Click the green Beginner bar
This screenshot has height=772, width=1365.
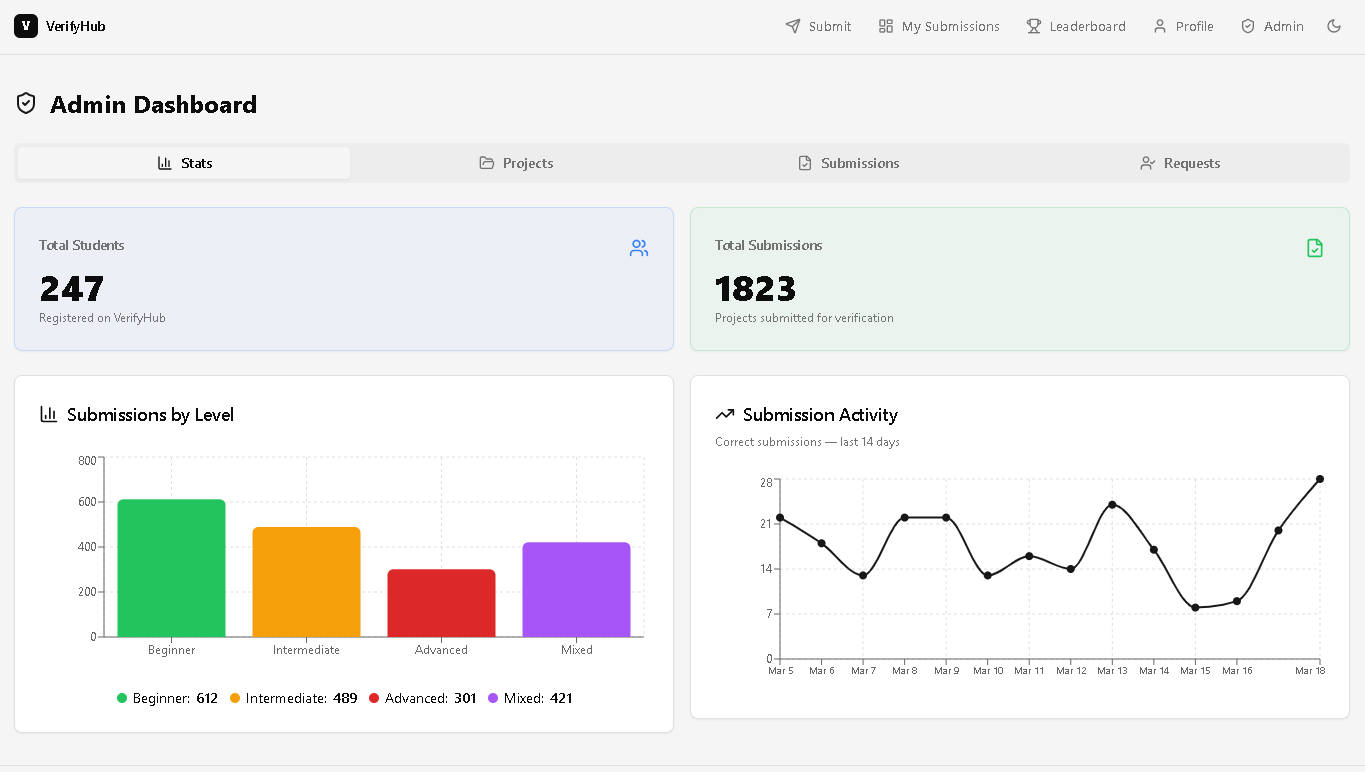pos(171,568)
